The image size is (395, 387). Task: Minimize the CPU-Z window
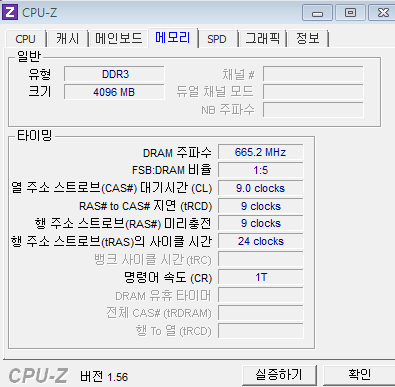tap(317, 13)
